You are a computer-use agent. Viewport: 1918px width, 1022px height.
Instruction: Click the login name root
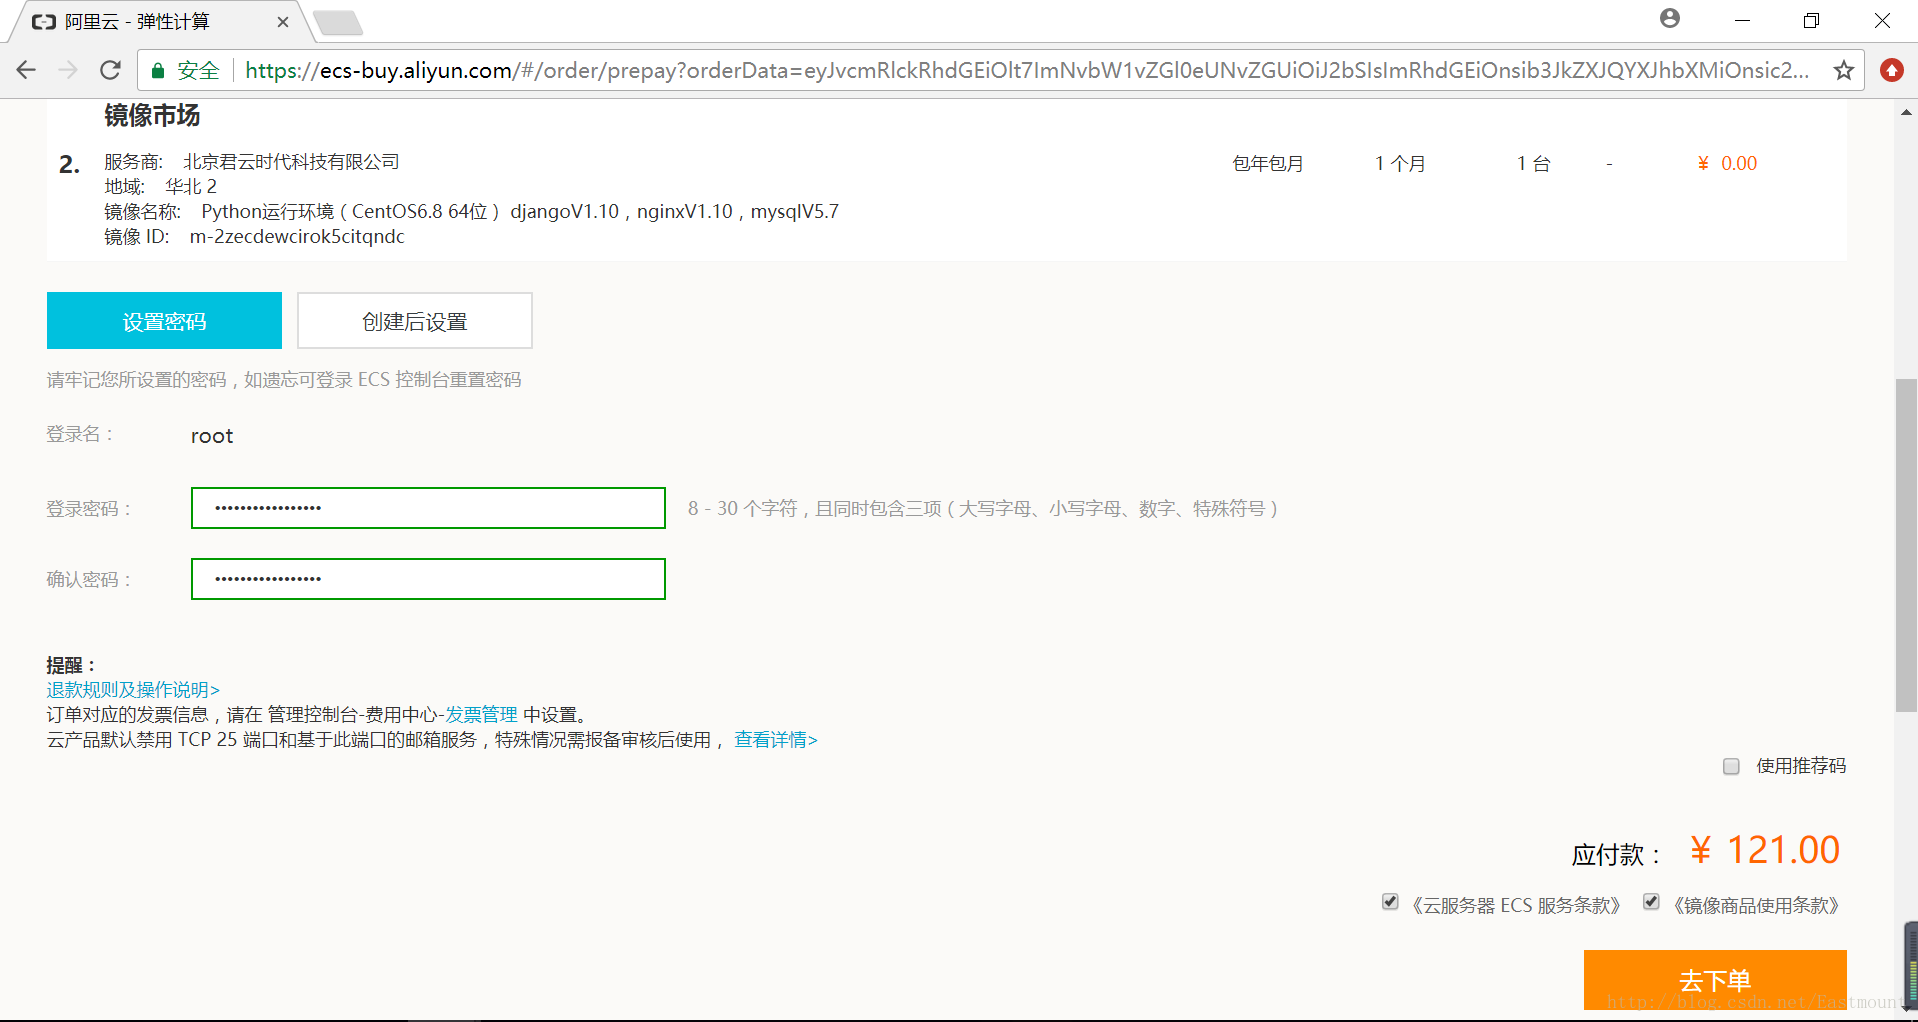click(212, 436)
